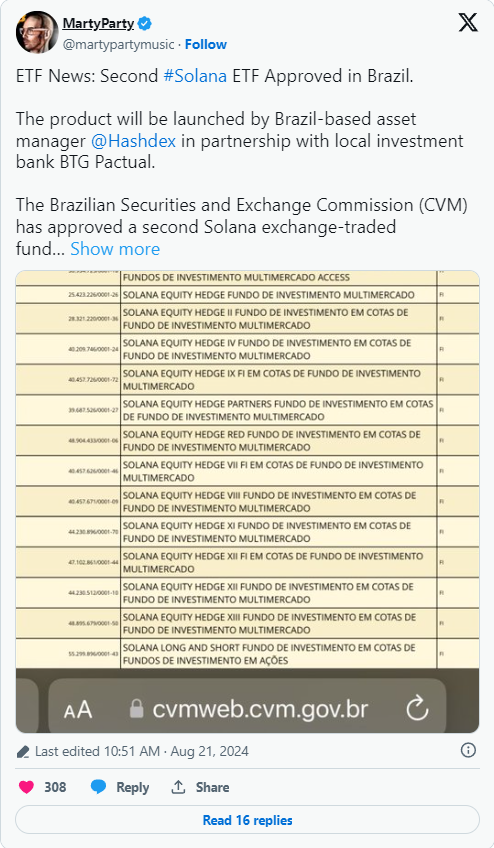
Task: Click the padlock icon beside the URL
Action: [137, 708]
